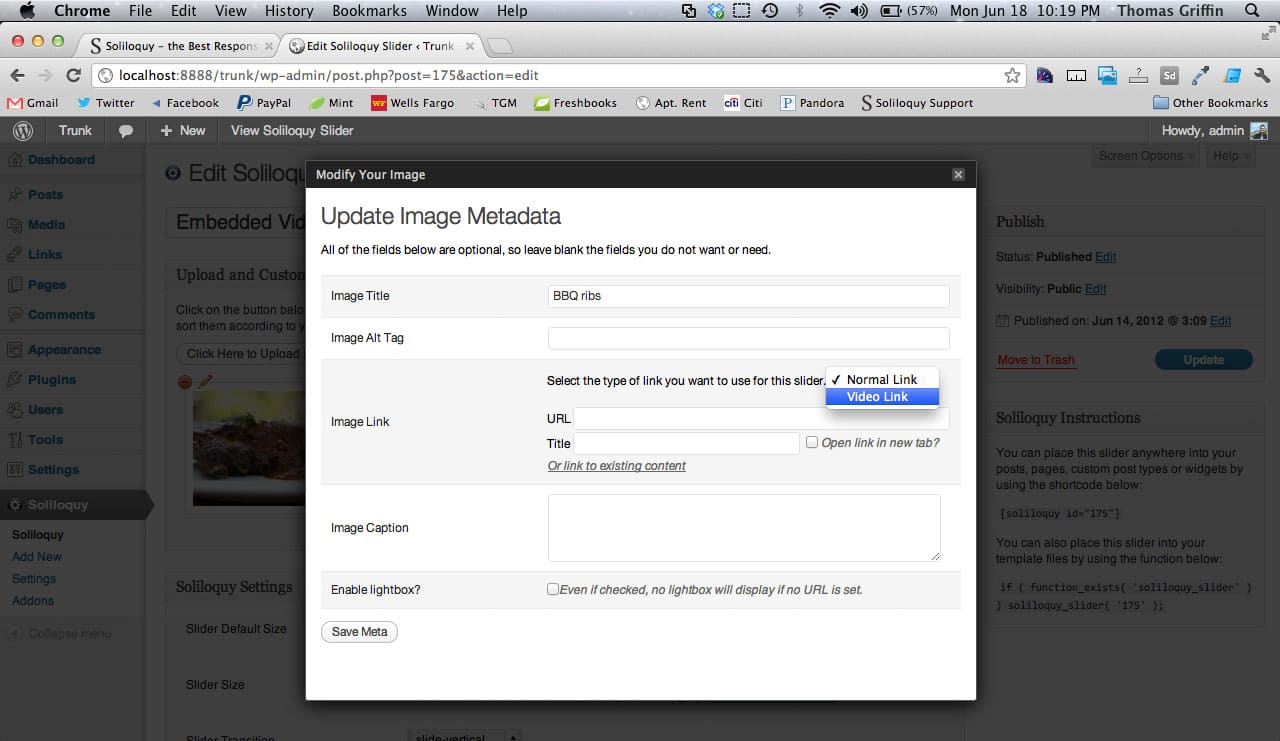Click the Image Alt Tag field
Image resolution: width=1280 pixels, height=741 pixels.
pyautogui.click(x=748, y=338)
